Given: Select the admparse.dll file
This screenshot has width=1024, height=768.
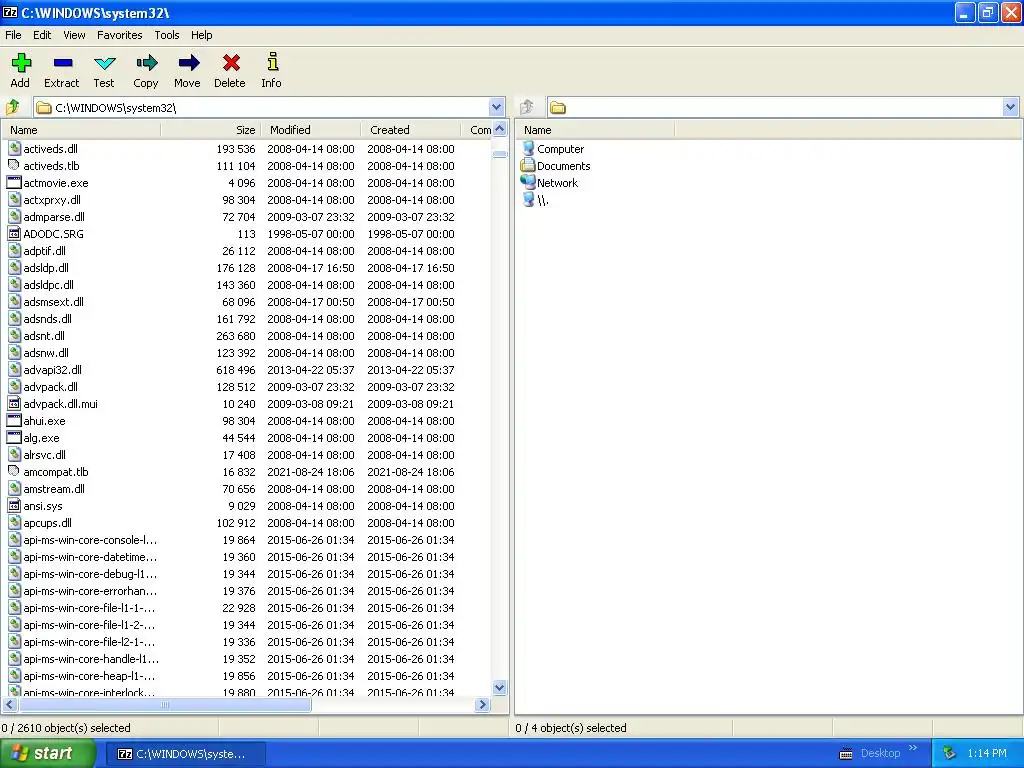Looking at the screenshot, I should [x=54, y=217].
